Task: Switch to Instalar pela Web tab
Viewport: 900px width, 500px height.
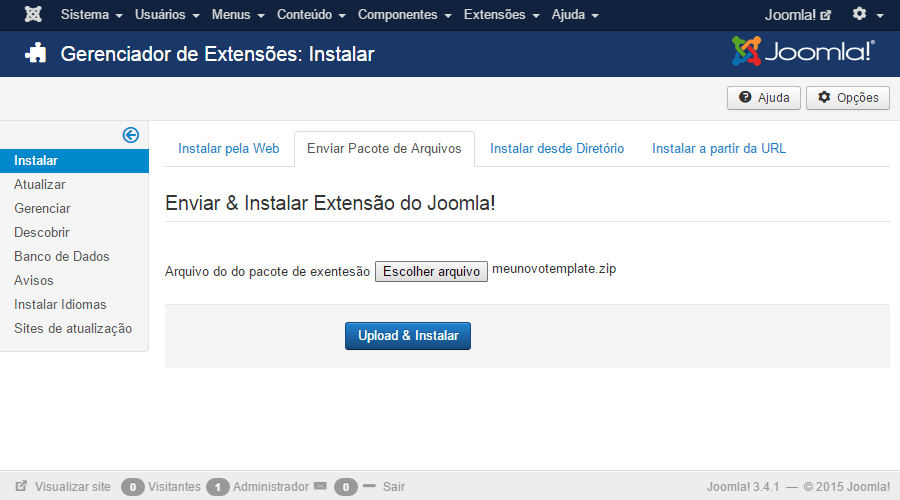Action: (x=228, y=149)
